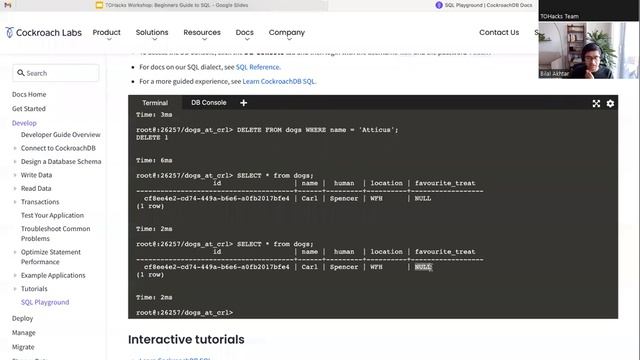Expand Design a Database Schema arrow

(15, 162)
